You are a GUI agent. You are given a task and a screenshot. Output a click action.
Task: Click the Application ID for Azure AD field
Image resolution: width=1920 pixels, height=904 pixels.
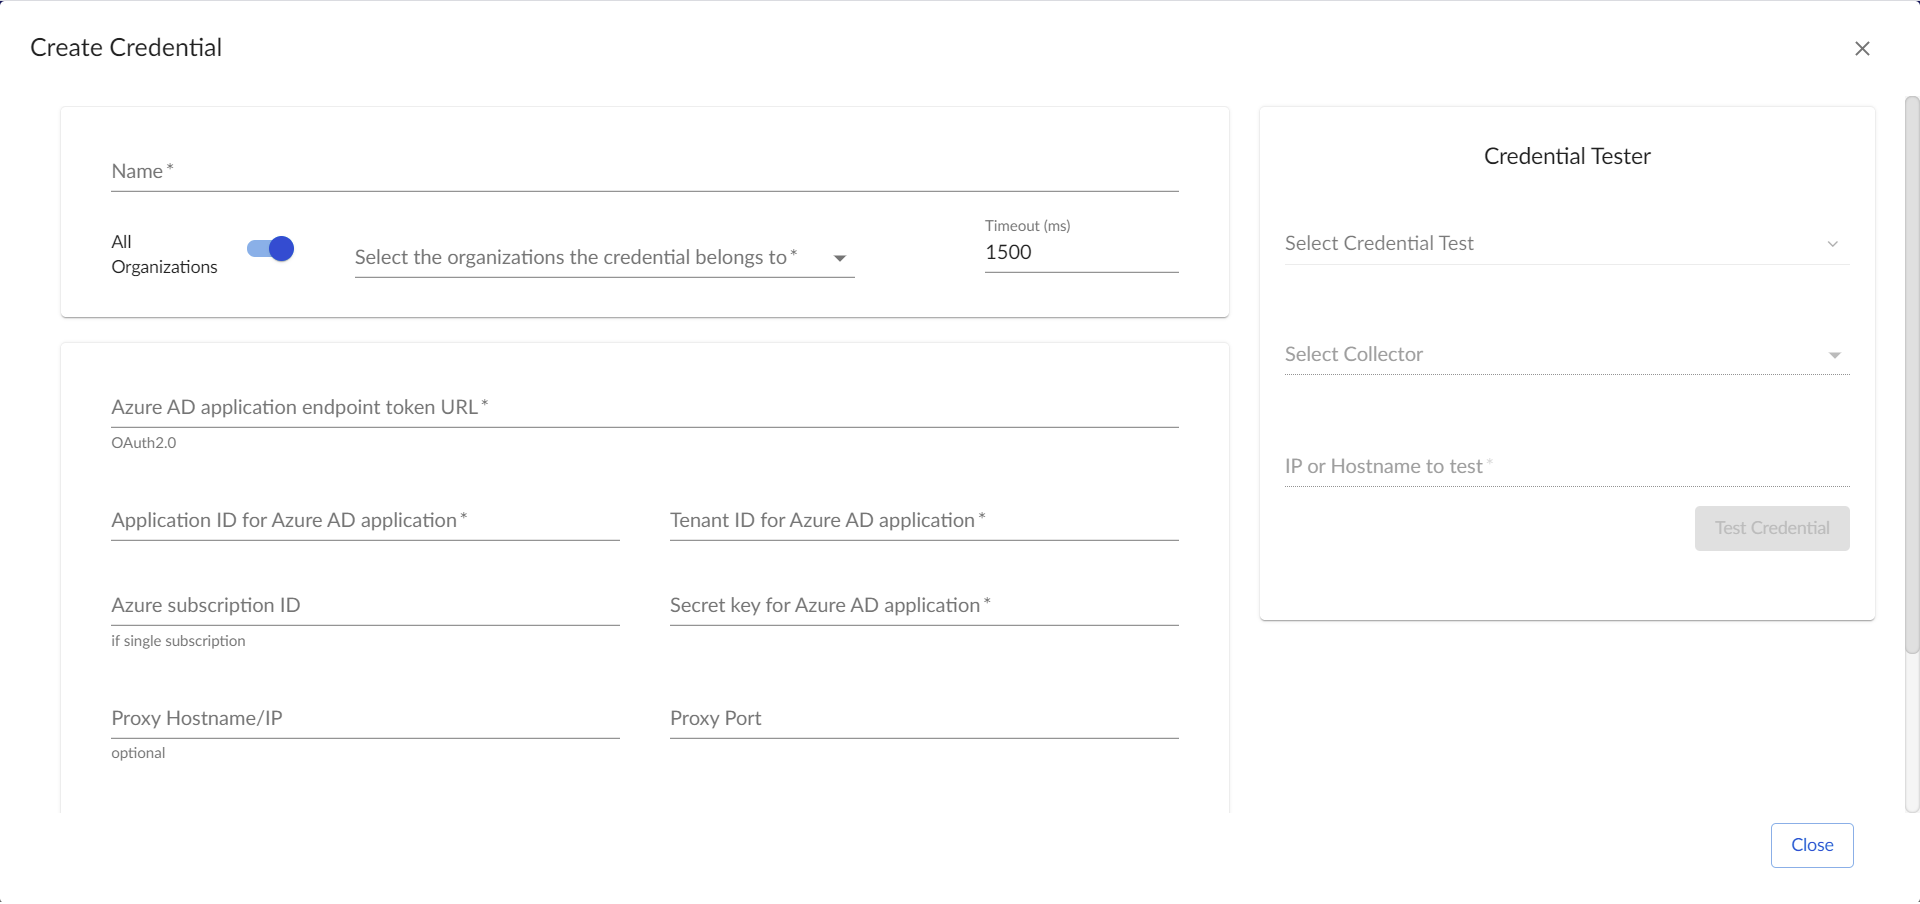pos(365,521)
